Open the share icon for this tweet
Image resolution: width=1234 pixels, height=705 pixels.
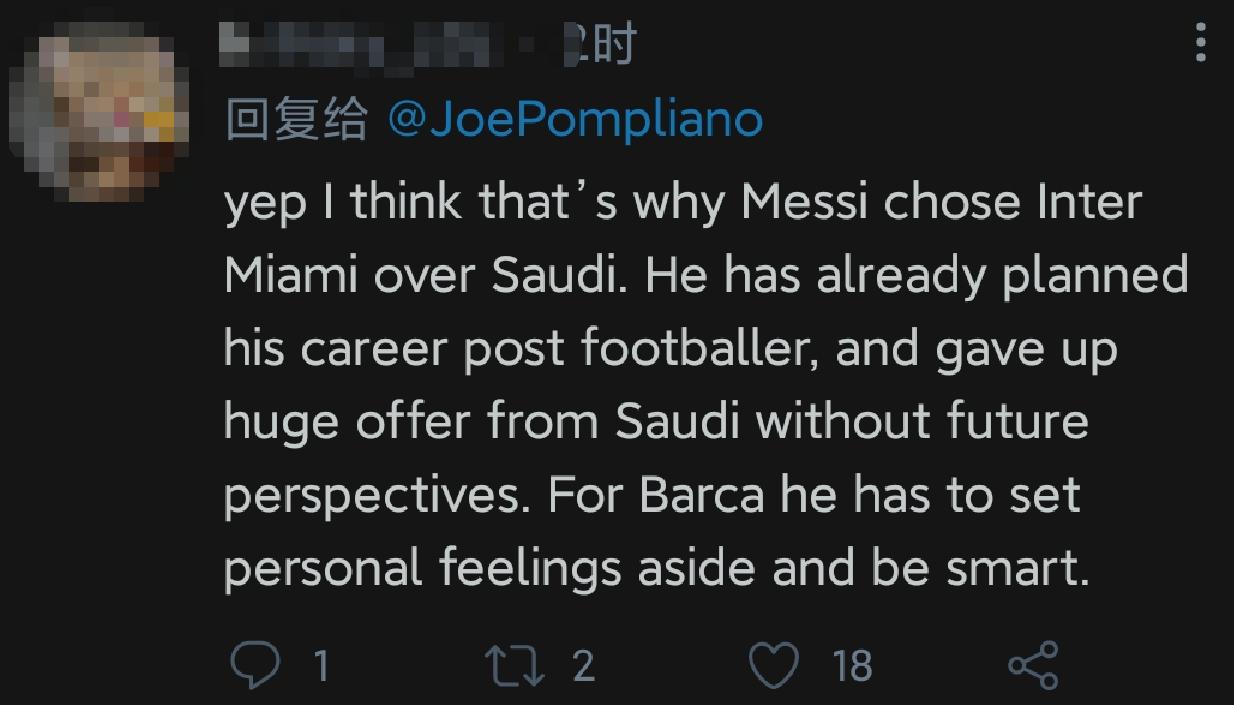point(1032,664)
